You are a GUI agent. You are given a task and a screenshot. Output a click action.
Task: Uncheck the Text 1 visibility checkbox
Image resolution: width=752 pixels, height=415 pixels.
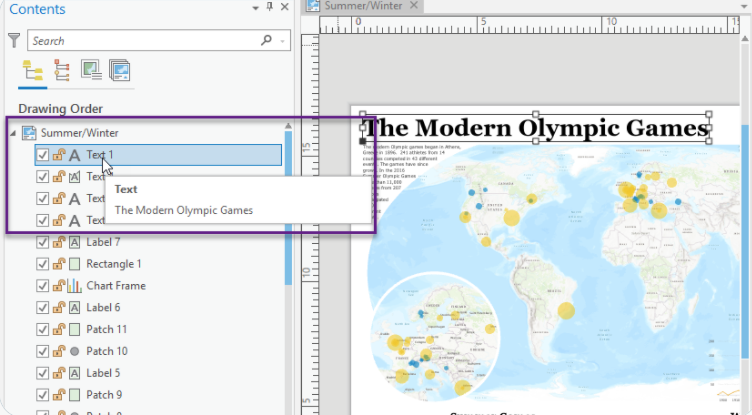point(43,154)
